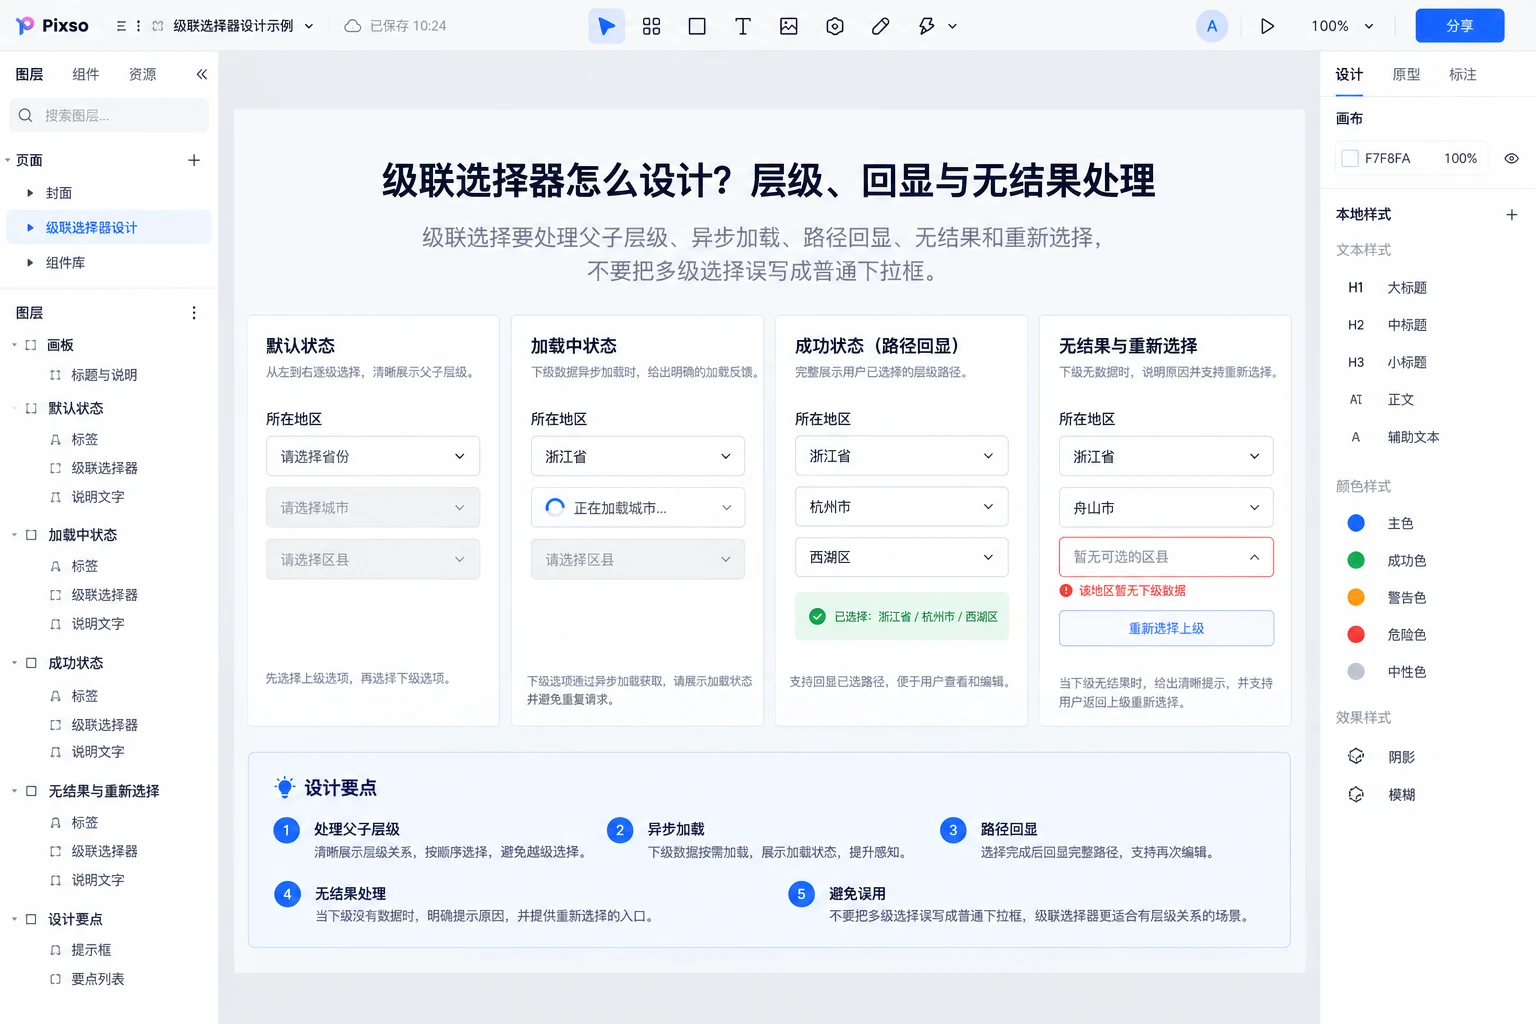
Task: Open the 请选择省份 dropdown
Action: [x=373, y=456]
